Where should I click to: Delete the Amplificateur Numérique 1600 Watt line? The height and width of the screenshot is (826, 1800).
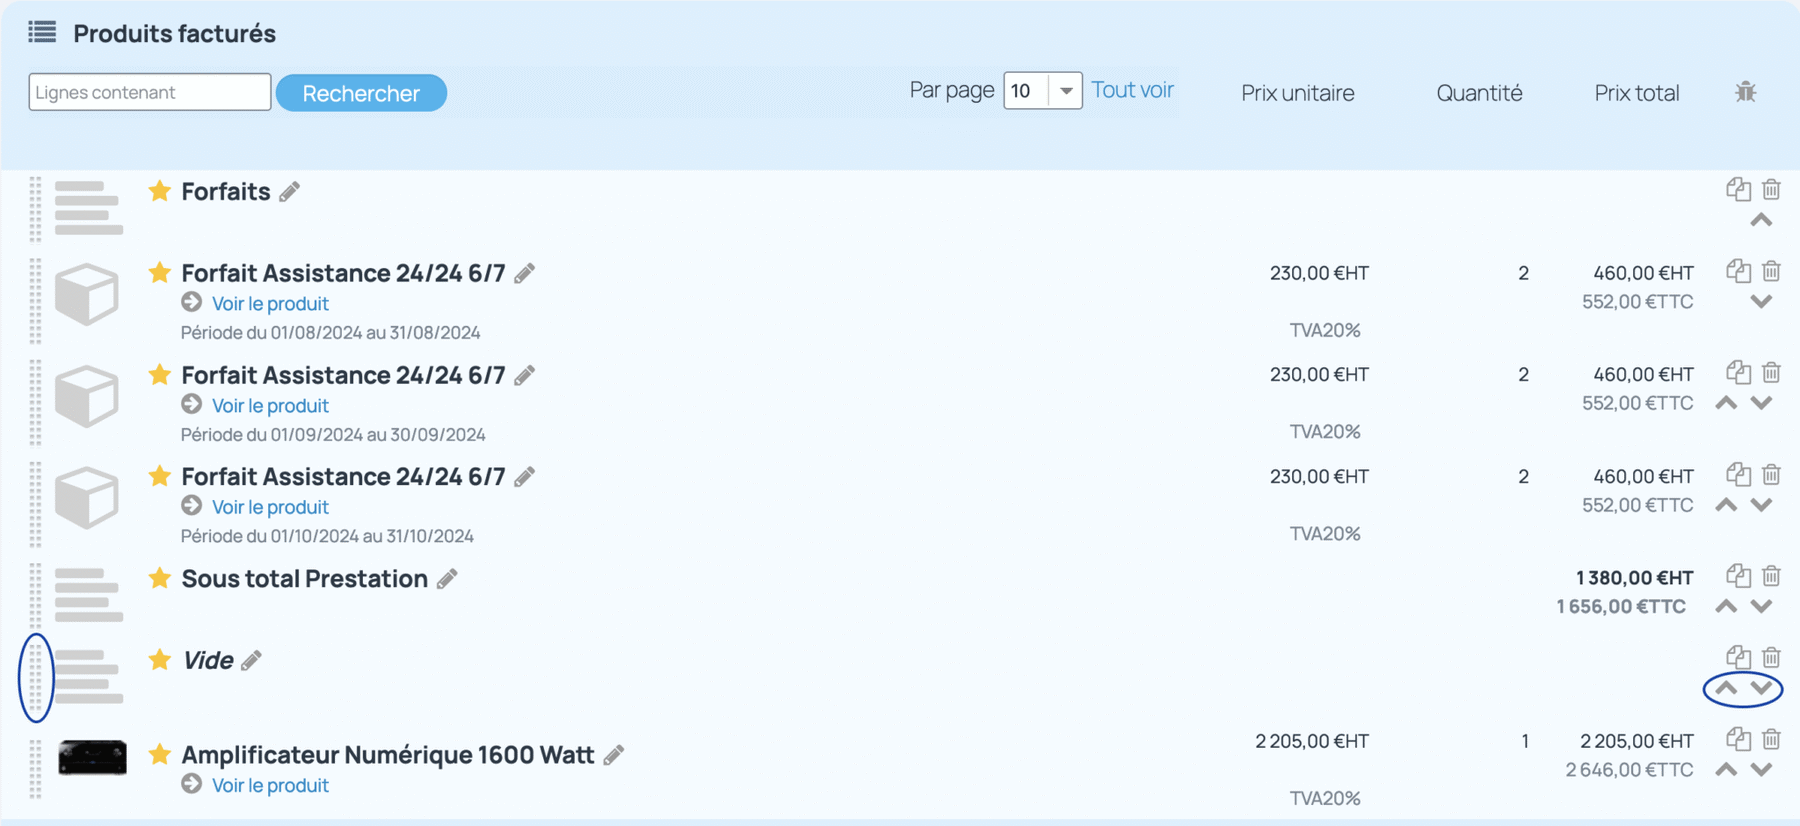[1771, 739]
